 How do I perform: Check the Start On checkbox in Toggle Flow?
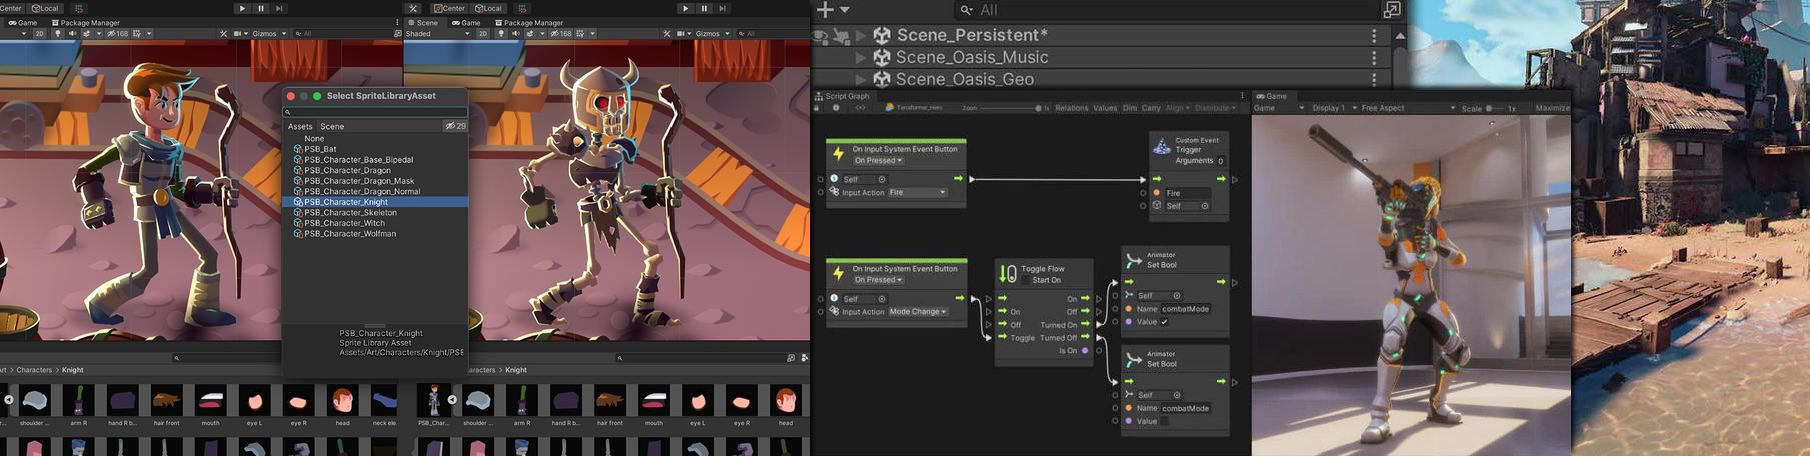1025,280
